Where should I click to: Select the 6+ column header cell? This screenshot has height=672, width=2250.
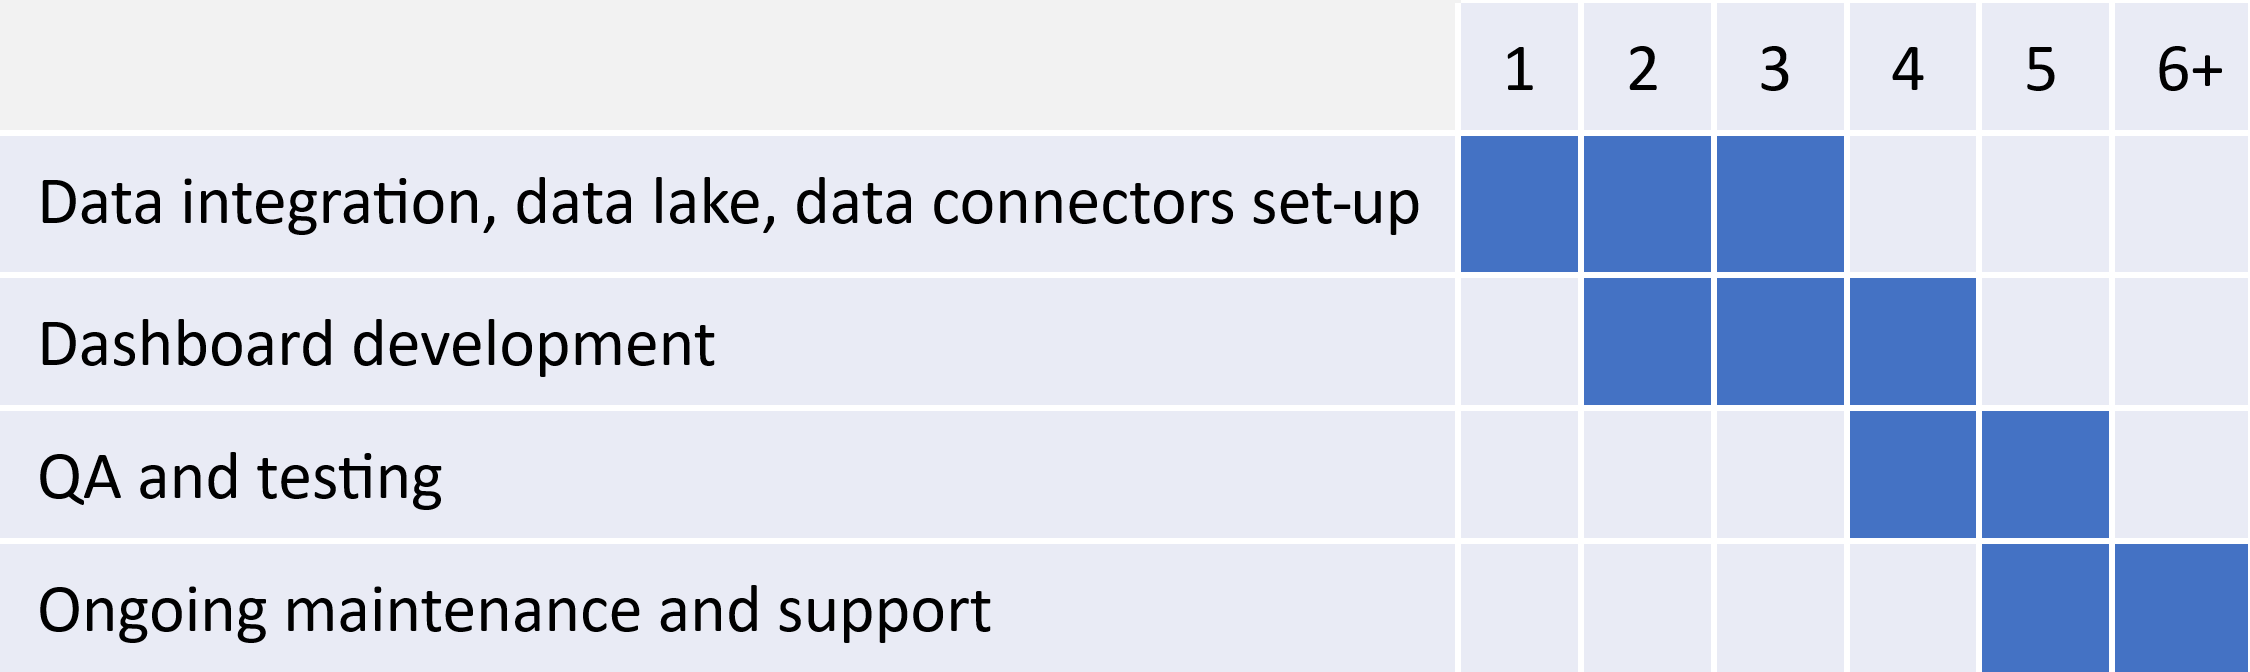[2182, 66]
